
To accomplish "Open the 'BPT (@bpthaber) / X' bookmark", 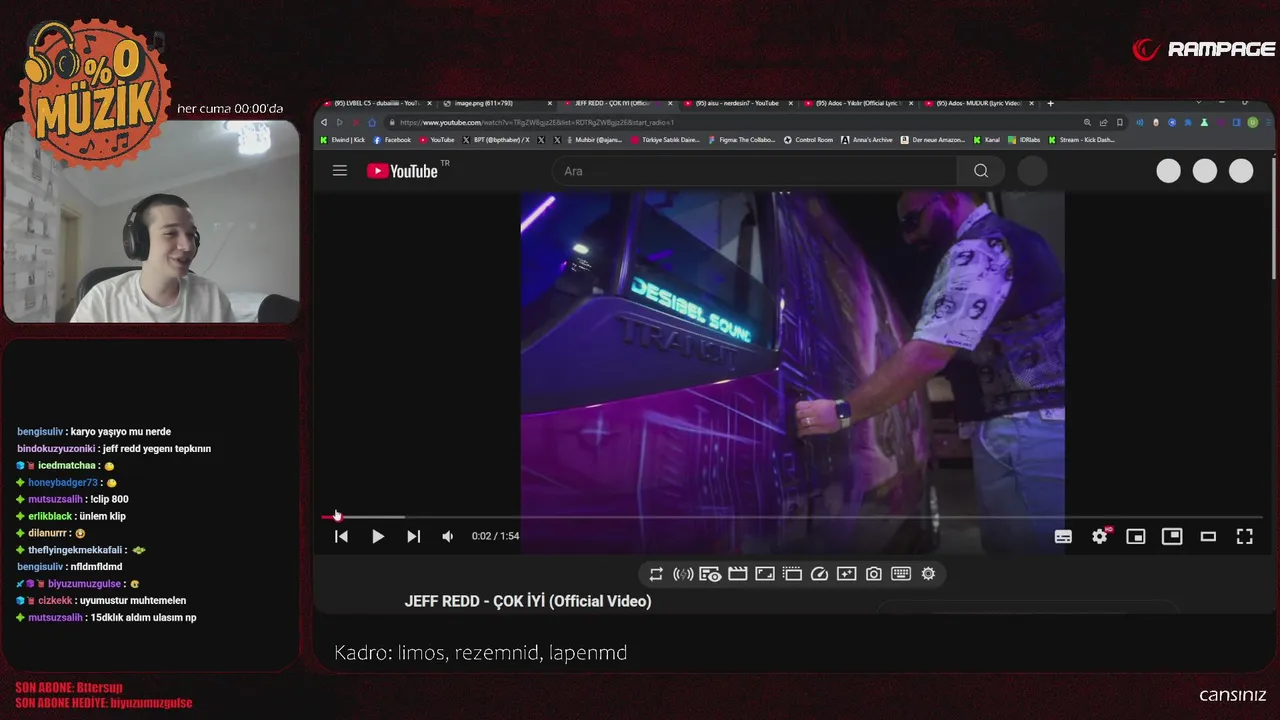I will coord(496,140).
